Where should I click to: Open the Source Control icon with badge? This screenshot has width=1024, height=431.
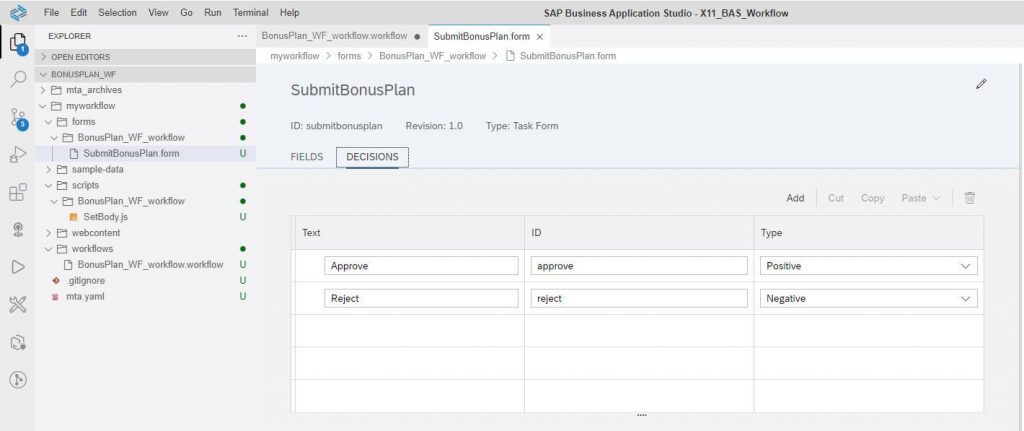point(18,118)
